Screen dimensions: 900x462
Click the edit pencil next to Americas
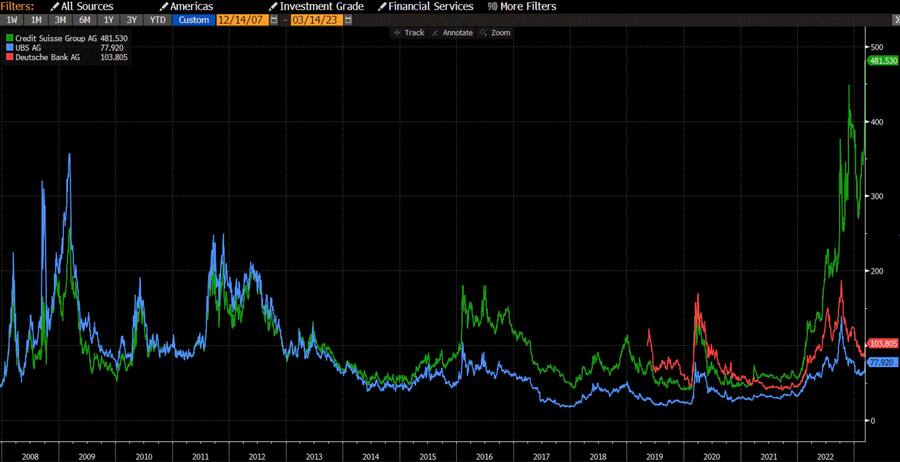(x=165, y=6)
